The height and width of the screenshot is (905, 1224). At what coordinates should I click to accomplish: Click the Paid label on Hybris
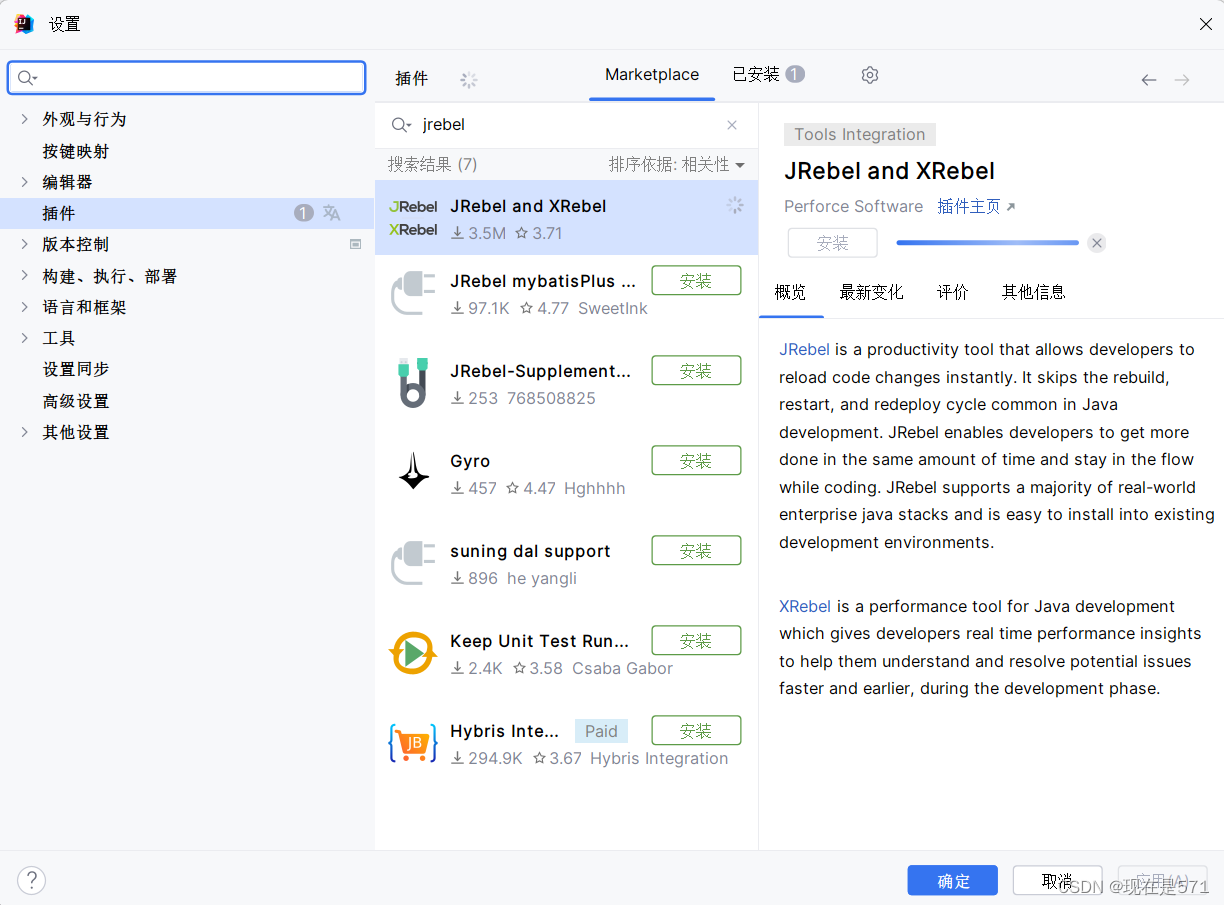601,731
